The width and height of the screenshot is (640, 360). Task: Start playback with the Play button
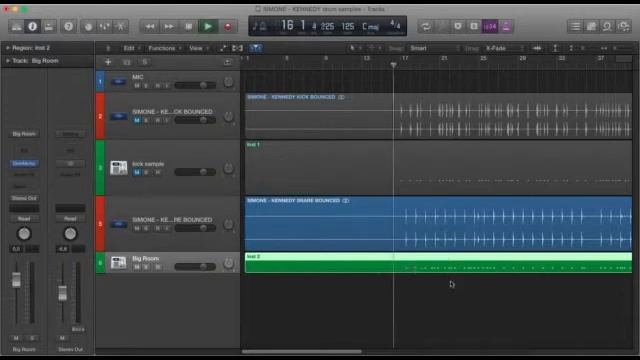pos(208,27)
